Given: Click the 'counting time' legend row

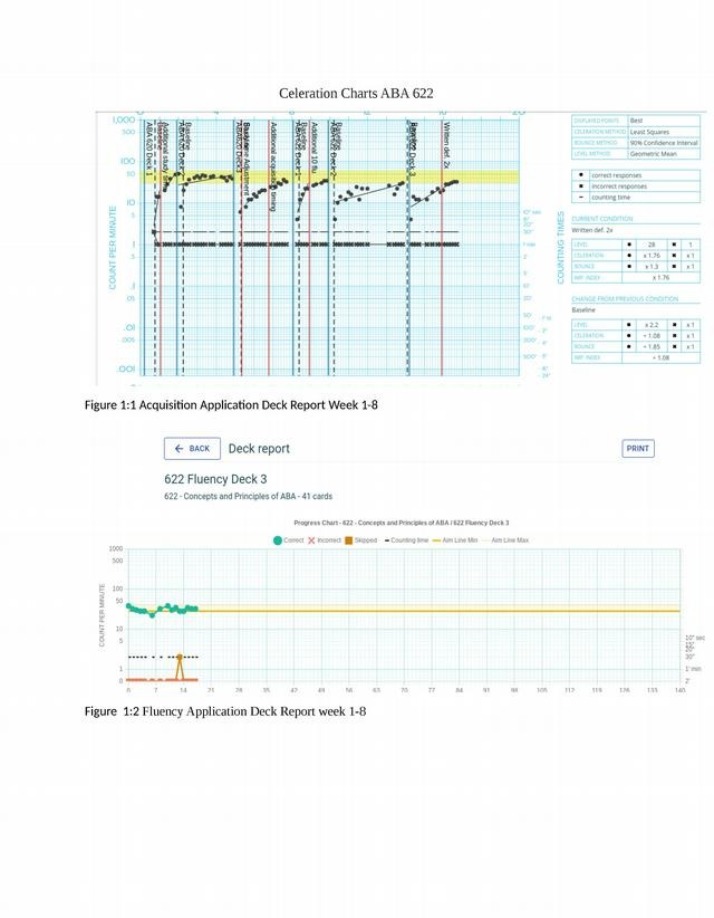Looking at the screenshot, I should [x=636, y=197].
